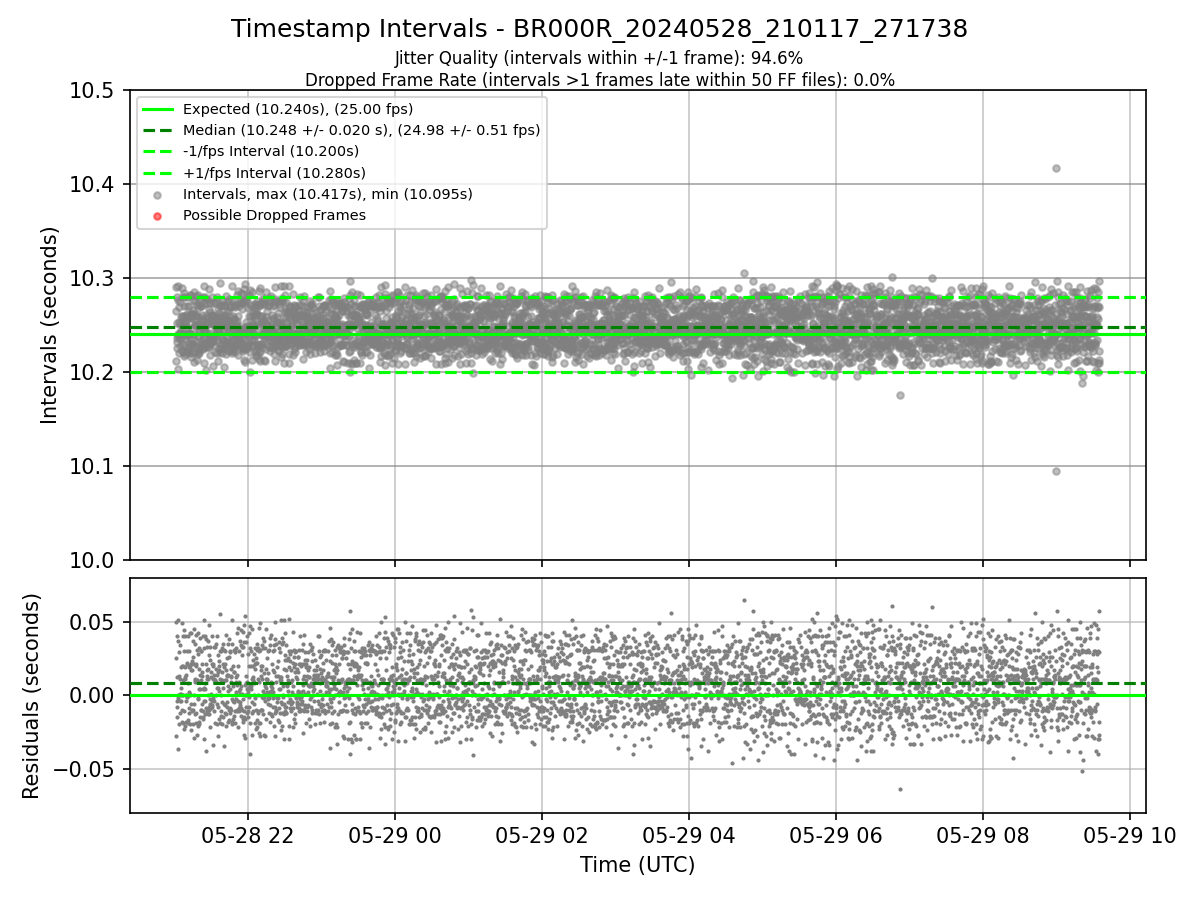1200x900 pixels.
Task: Click the 'Residuals (seconds)' y-axis label
Action: pos(32,696)
